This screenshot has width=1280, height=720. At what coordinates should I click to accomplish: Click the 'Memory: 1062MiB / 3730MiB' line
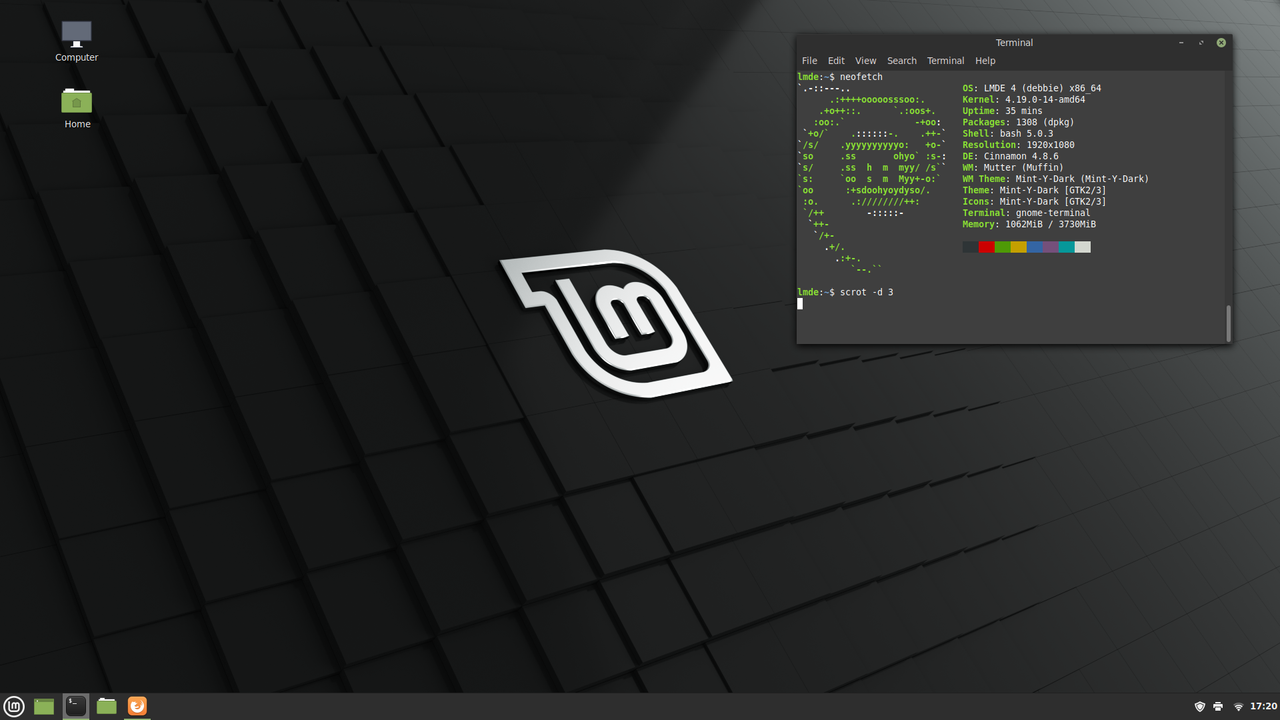tap(1029, 224)
